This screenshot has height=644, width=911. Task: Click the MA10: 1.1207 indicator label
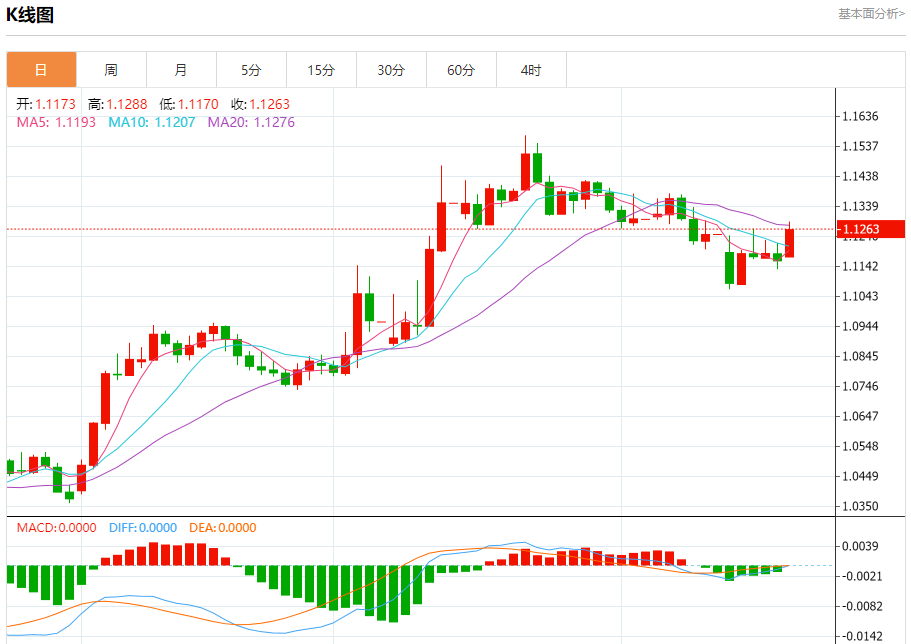[151, 122]
